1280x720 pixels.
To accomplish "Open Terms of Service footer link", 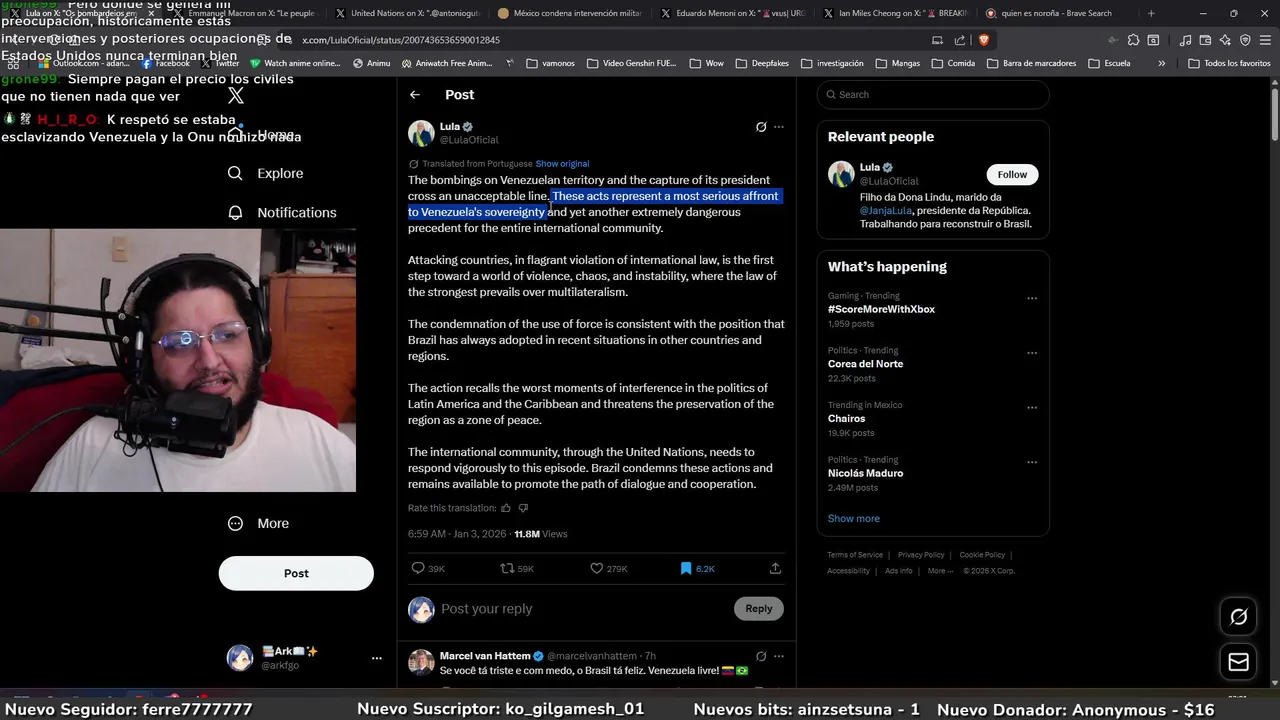I will [x=855, y=555].
